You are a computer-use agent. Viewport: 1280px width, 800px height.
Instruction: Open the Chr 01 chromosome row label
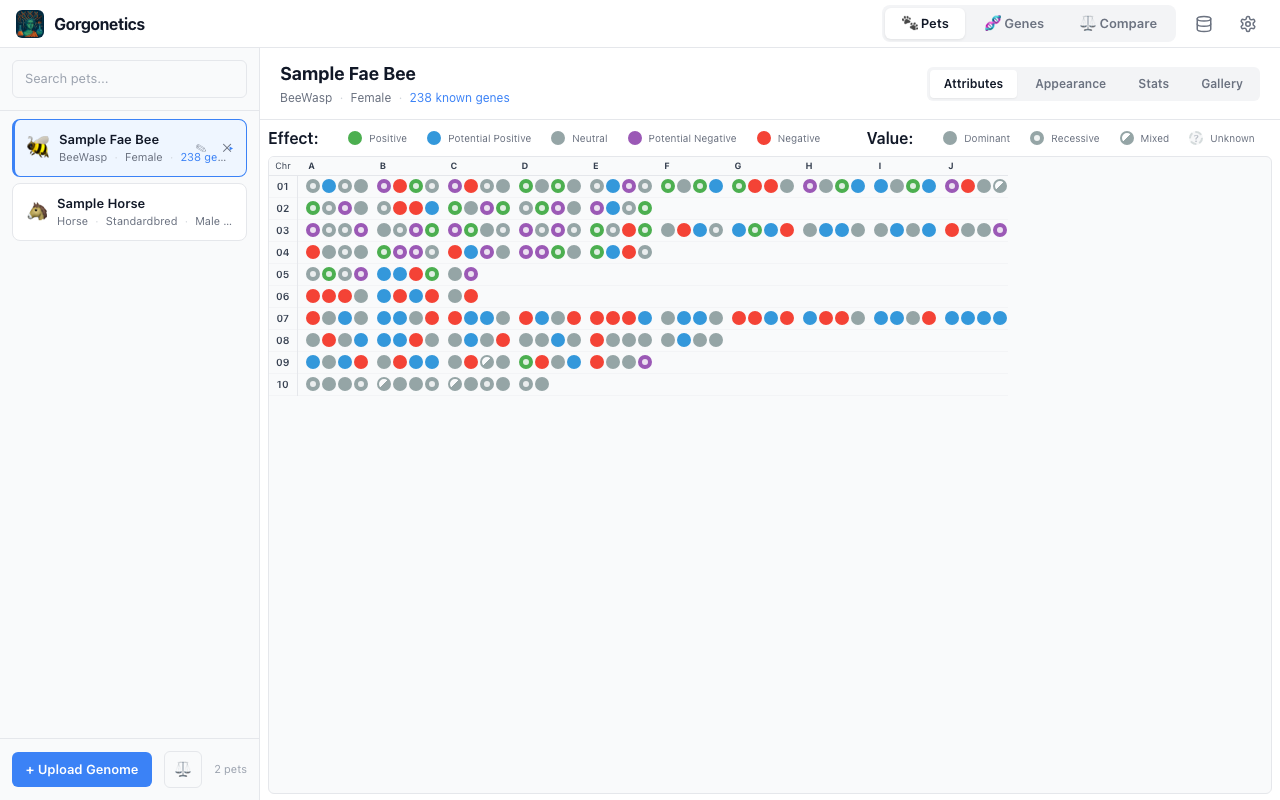283,186
